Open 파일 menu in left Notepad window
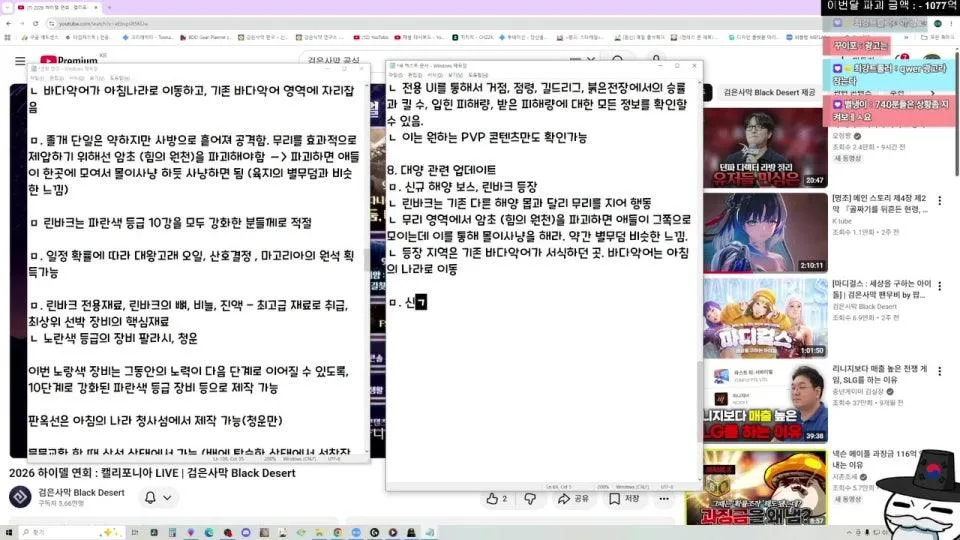The height and width of the screenshot is (540, 960). (x=37, y=78)
